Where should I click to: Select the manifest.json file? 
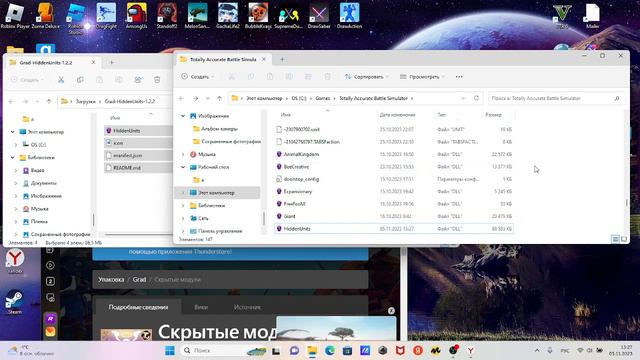click(139, 156)
